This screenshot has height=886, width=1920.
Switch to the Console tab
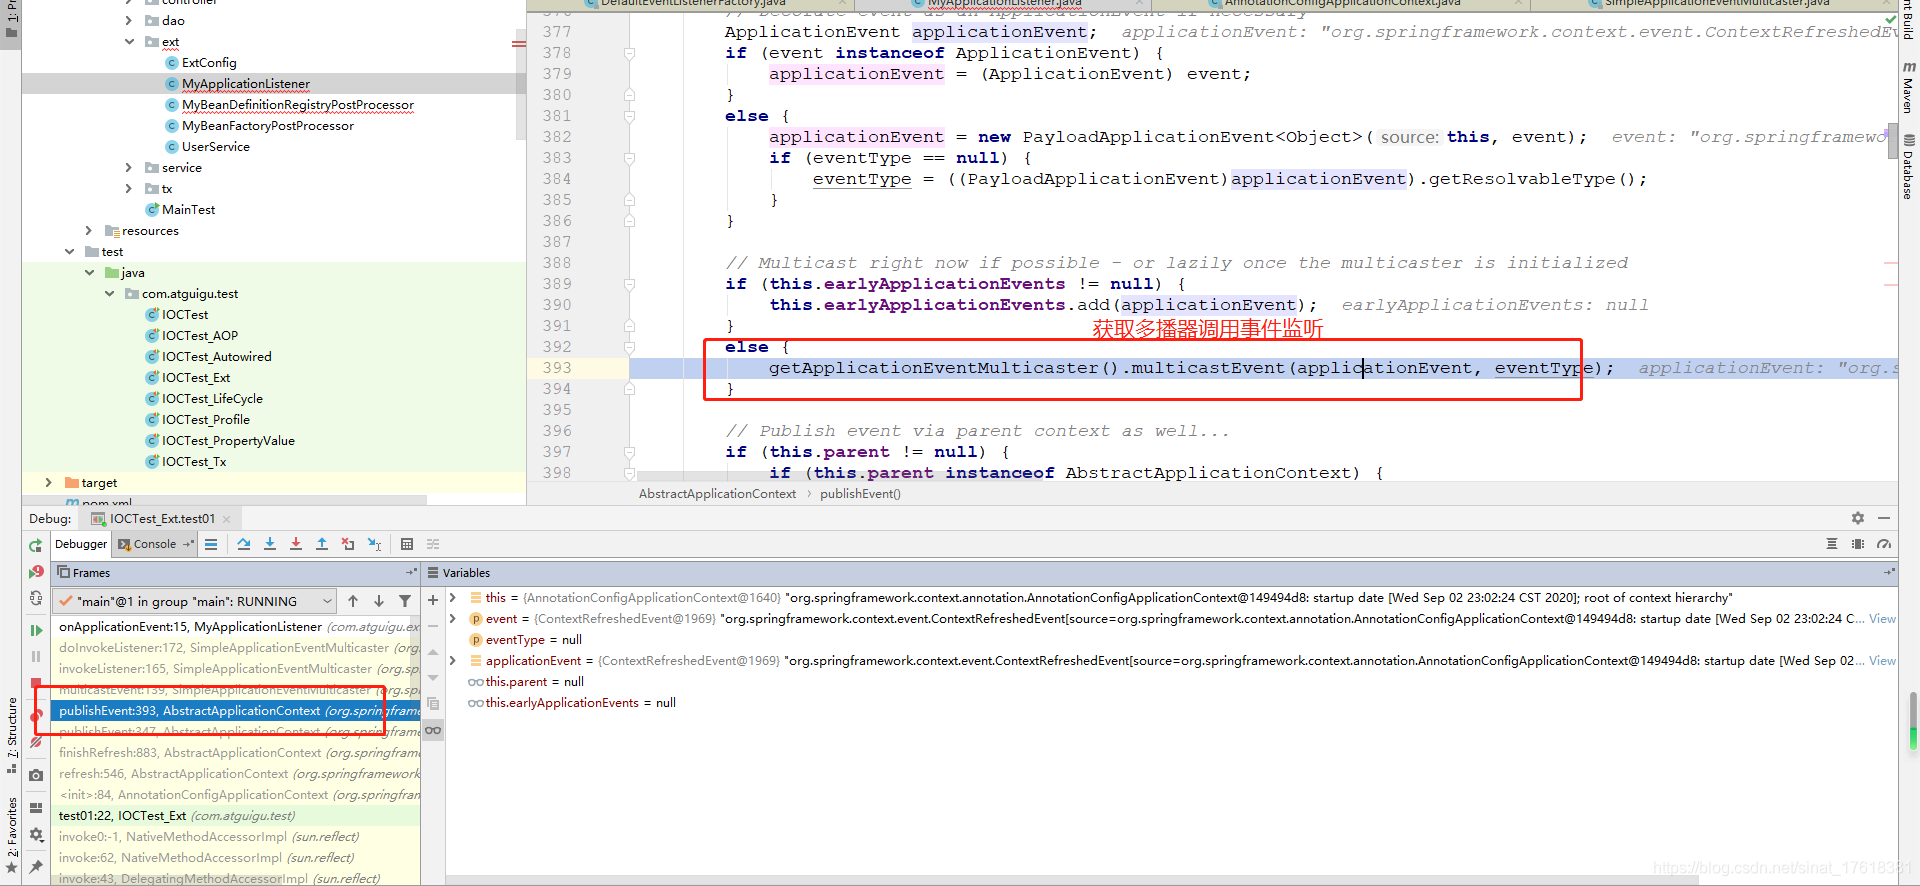[x=155, y=544]
